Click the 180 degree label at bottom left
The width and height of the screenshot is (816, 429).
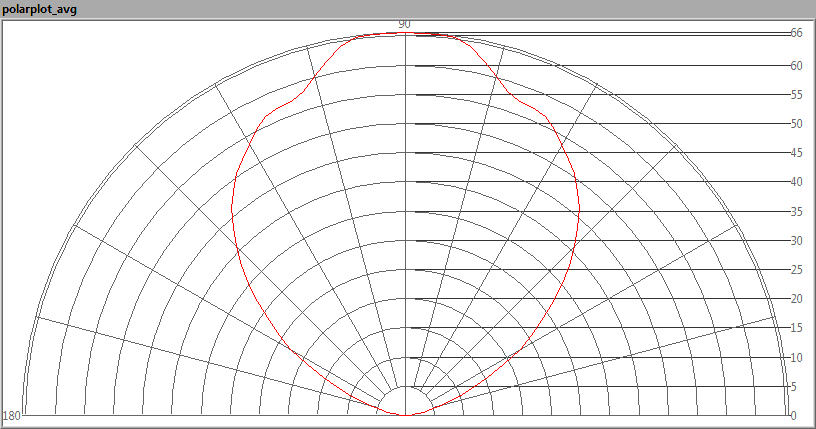[x=12, y=416]
